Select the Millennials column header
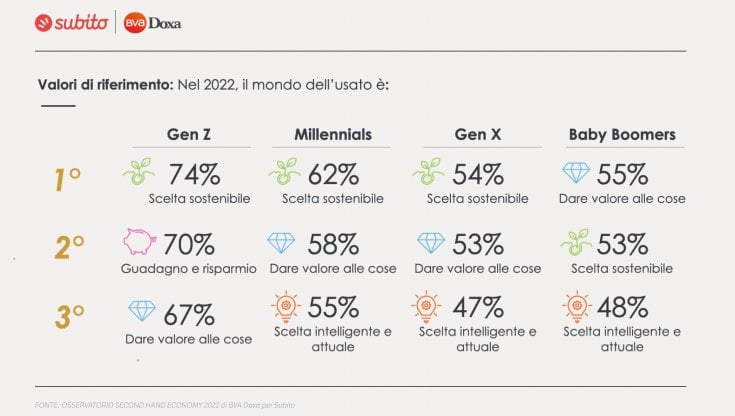The height and width of the screenshot is (416, 735). tap(333, 135)
